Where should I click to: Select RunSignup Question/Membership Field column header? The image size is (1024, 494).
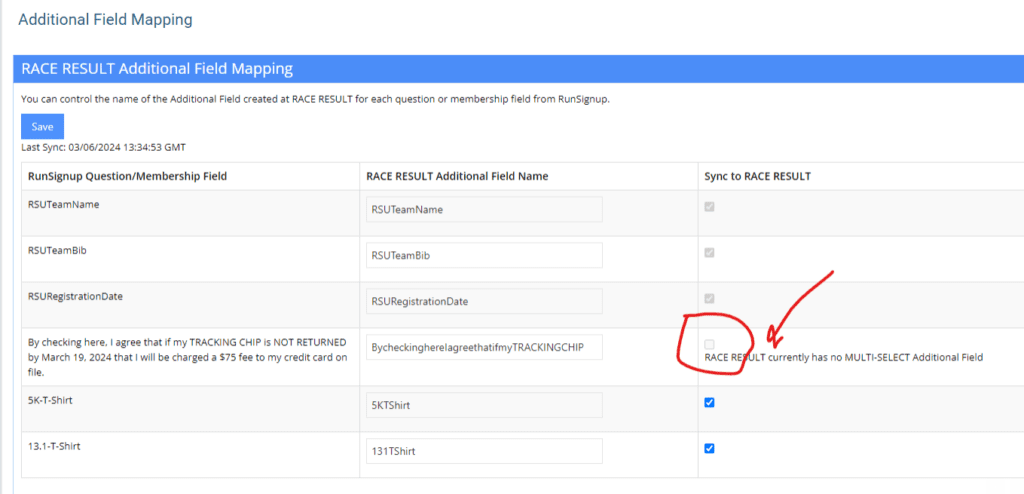[127, 176]
